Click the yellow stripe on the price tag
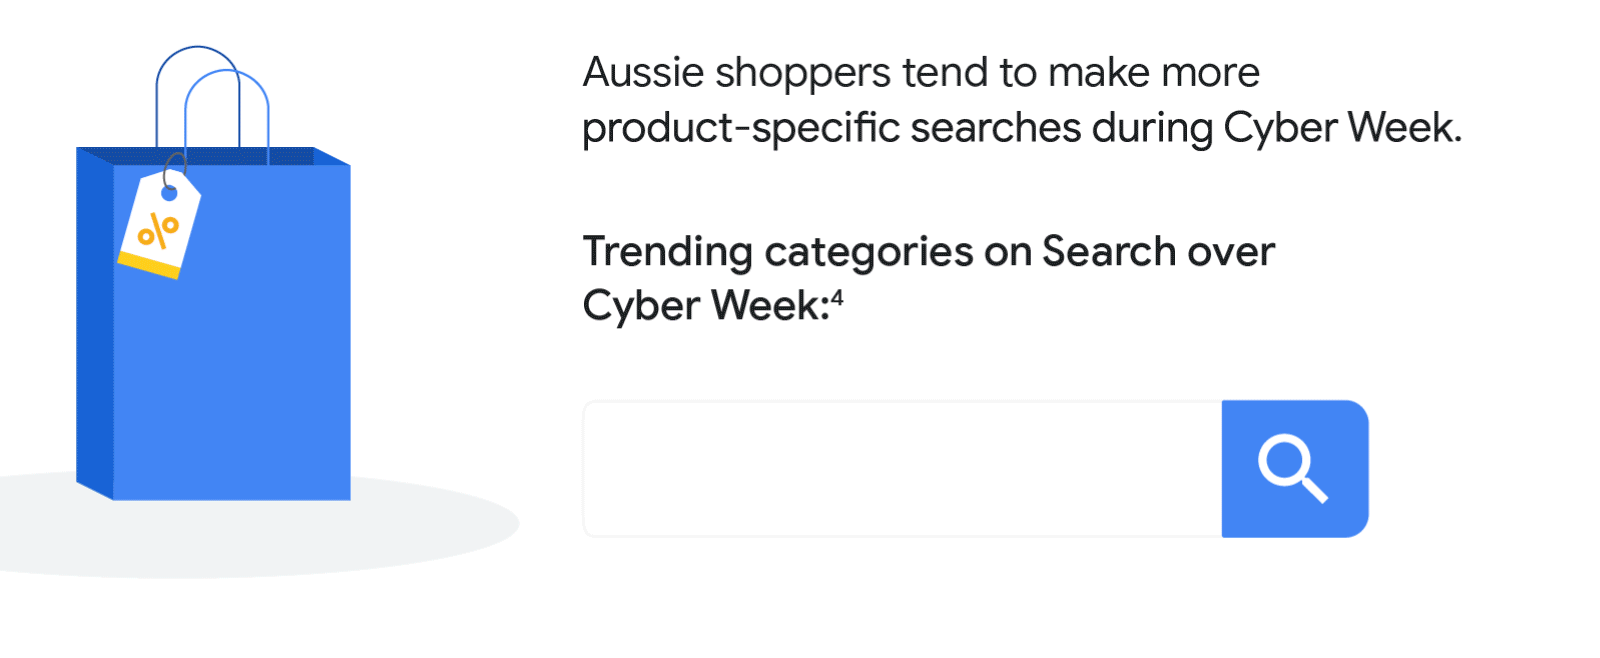 point(149,264)
